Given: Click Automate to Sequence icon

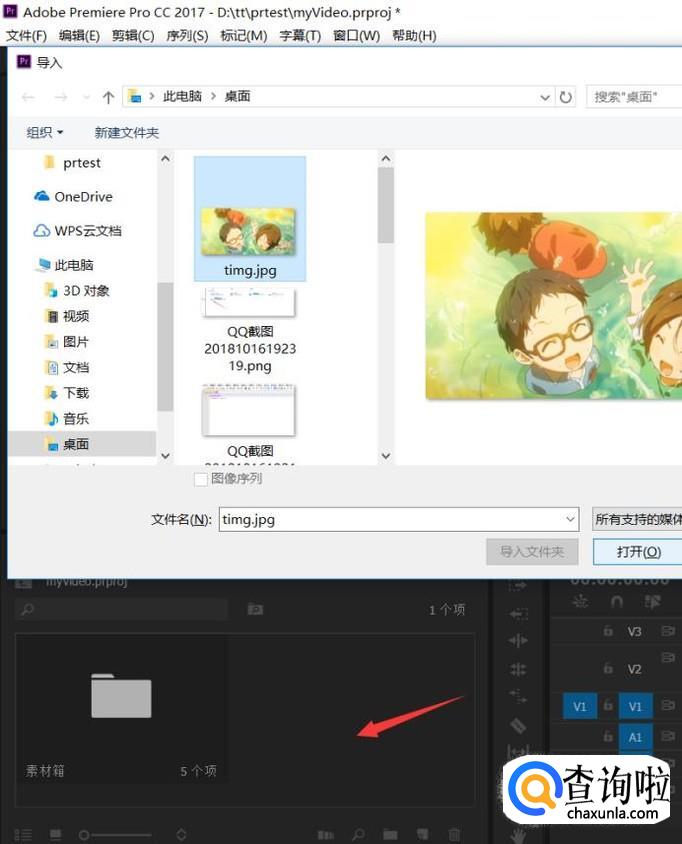Looking at the screenshot, I should (326, 835).
